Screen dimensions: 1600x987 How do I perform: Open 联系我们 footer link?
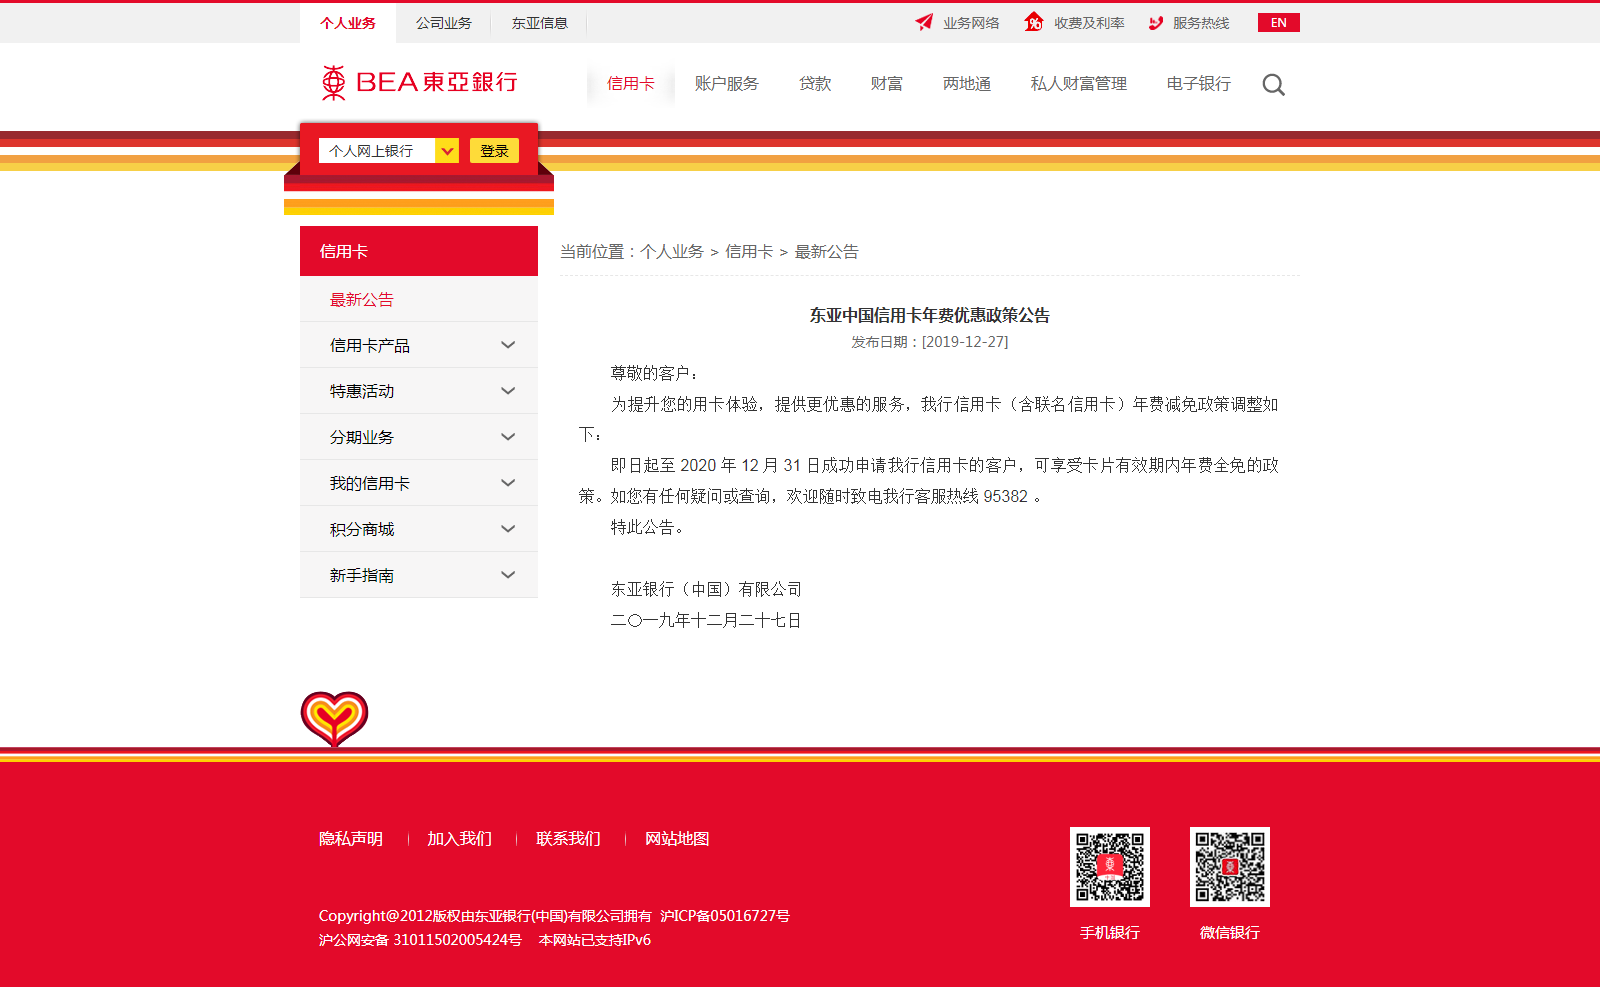pos(569,839)
